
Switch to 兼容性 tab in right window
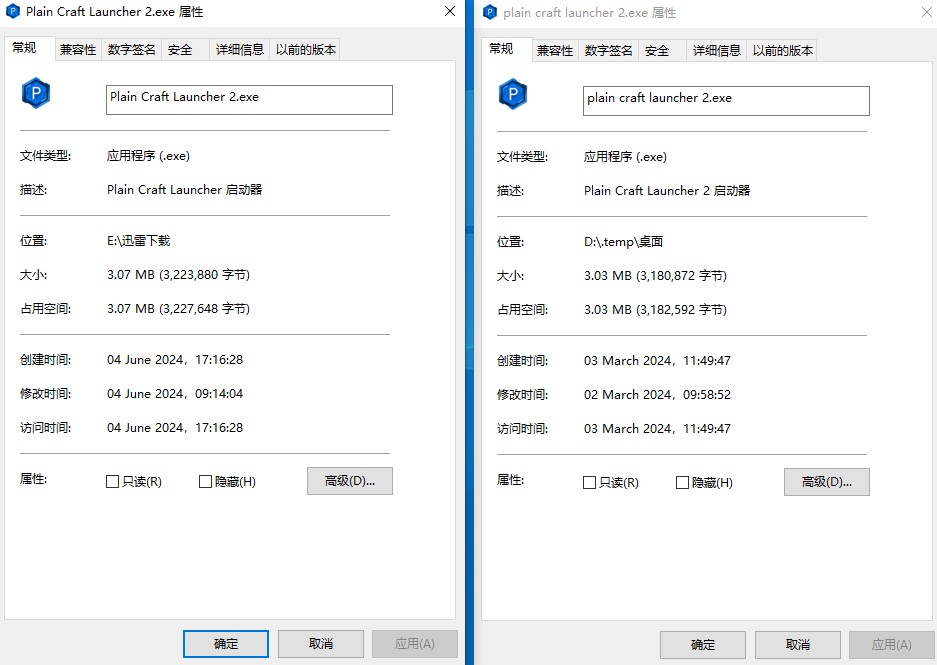click(x=555, y=51)
